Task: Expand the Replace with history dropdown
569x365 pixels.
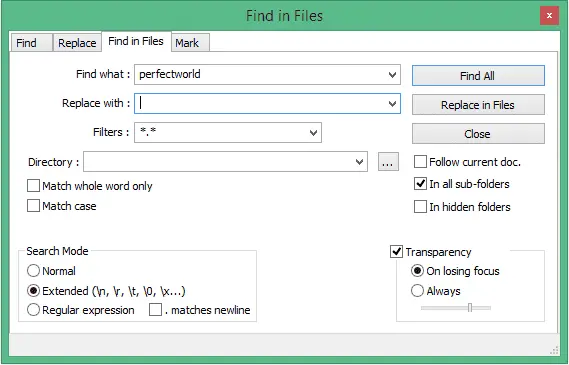Action: (392, 104)
